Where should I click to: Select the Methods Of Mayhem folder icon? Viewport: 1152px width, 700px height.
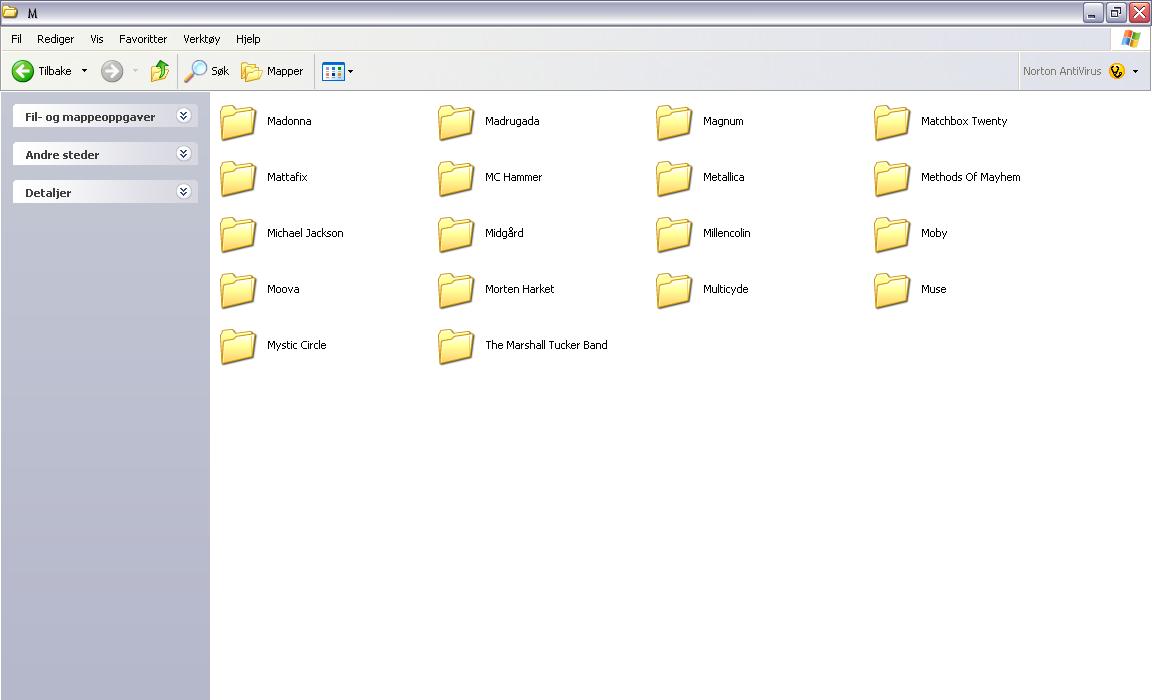[893, 178]
